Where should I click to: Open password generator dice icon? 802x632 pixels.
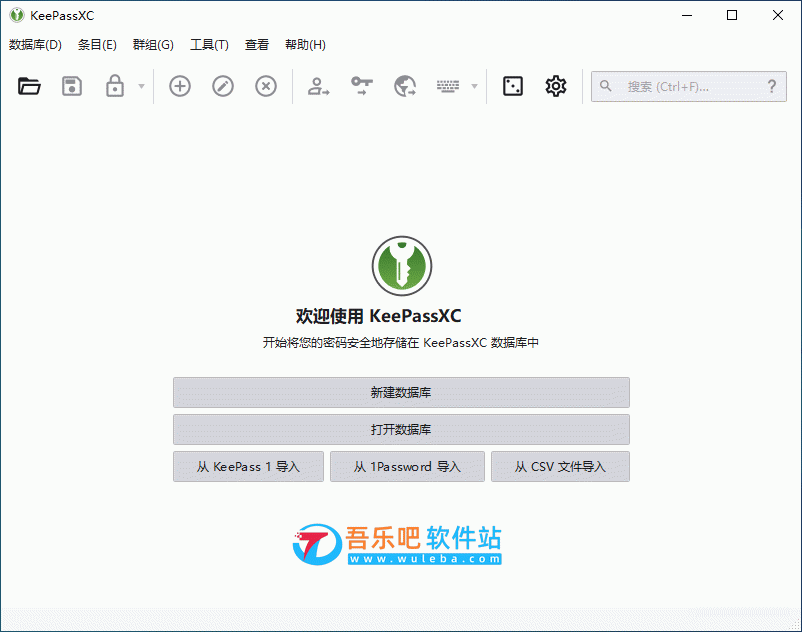point(513,86)
